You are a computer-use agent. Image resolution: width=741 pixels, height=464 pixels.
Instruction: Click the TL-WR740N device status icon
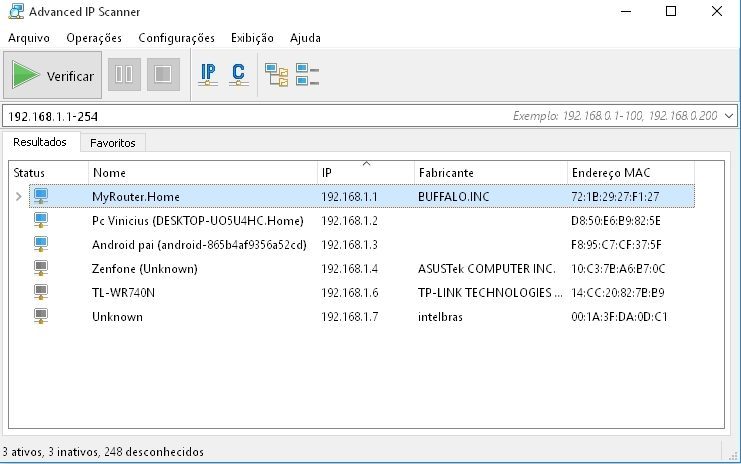[41, 292]
